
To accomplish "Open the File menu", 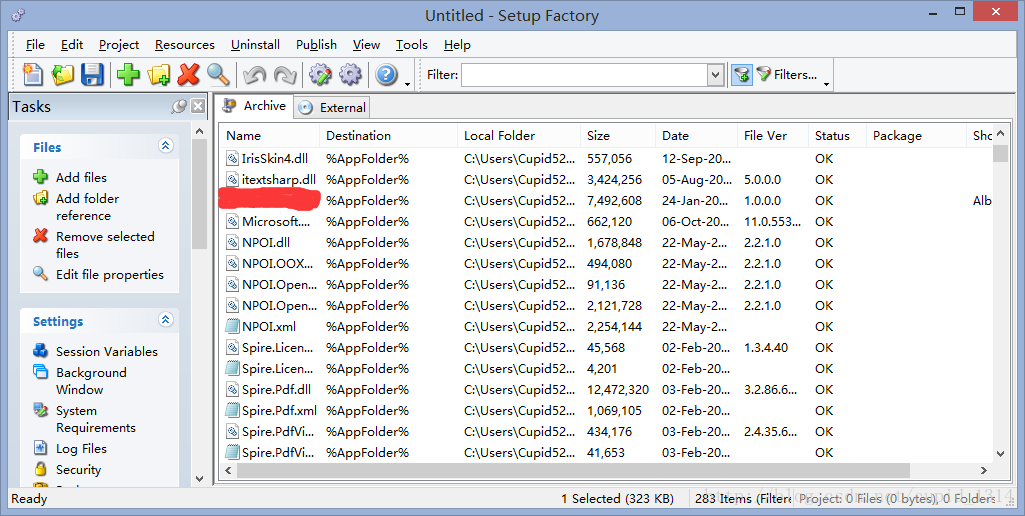I will (35, 44).
